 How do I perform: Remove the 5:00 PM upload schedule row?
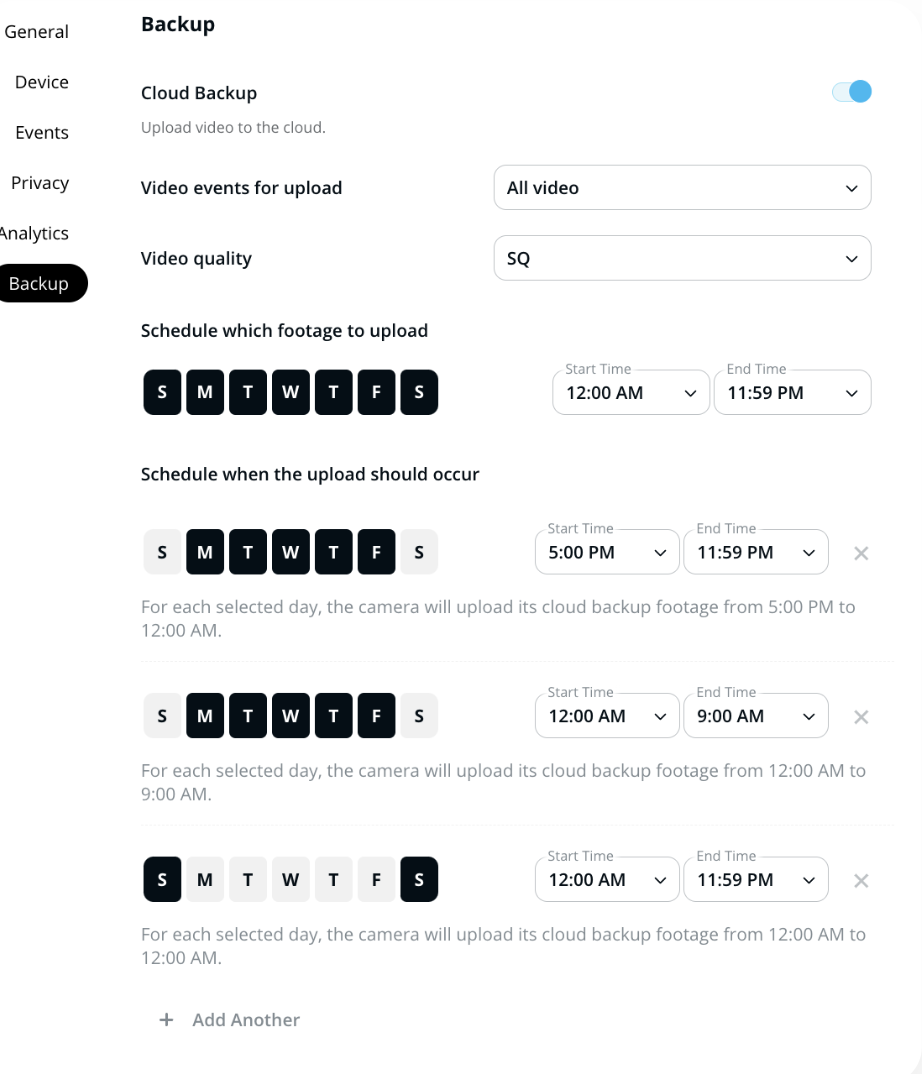click(x=861, y=553)
